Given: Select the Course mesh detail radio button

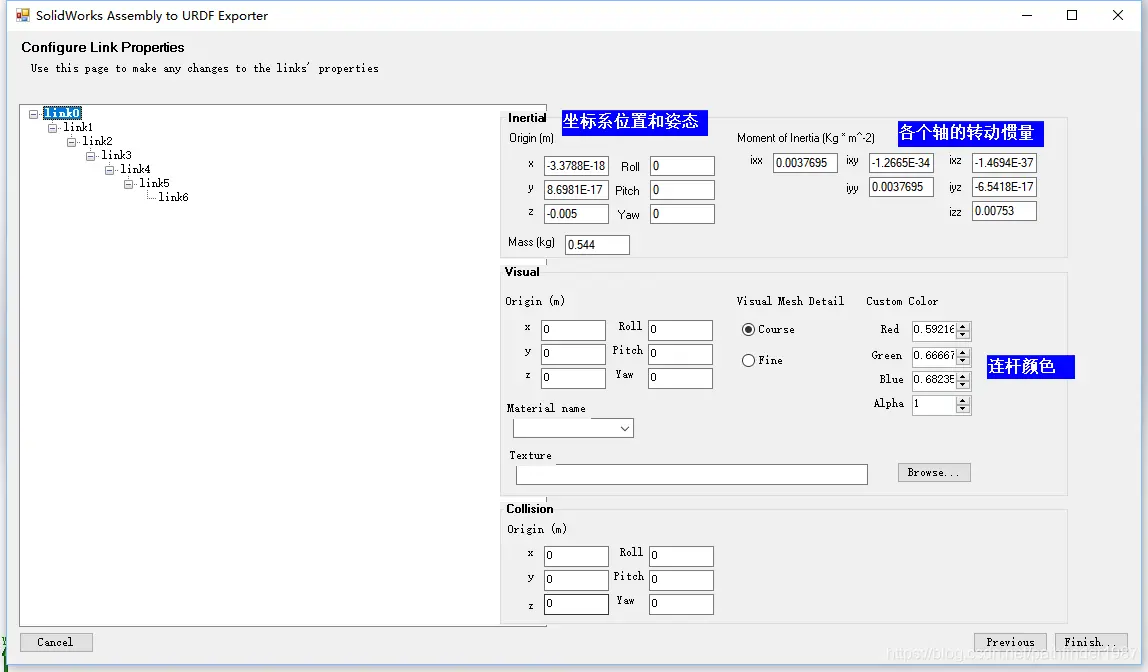Looking at the screenshot, I should [749, 330].
